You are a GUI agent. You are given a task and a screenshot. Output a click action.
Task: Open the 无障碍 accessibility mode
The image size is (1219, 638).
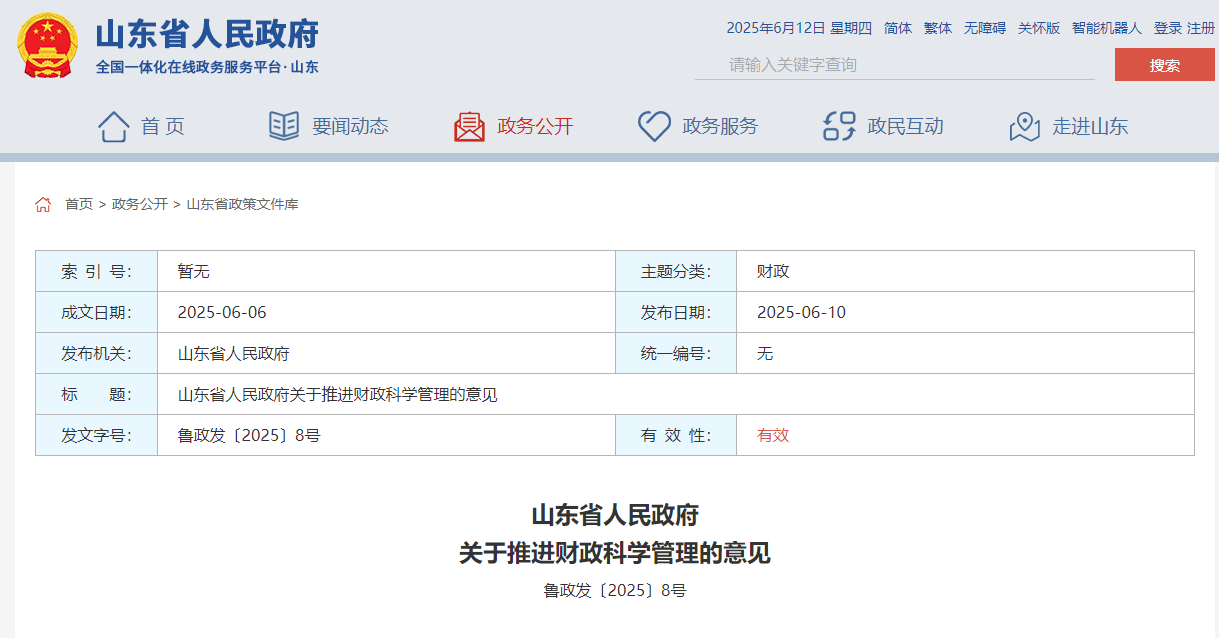(985, 28)
